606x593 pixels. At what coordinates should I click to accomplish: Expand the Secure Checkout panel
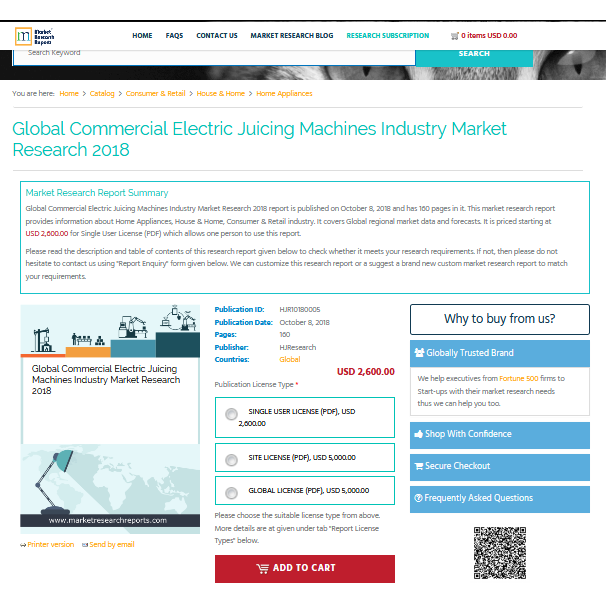500,467
